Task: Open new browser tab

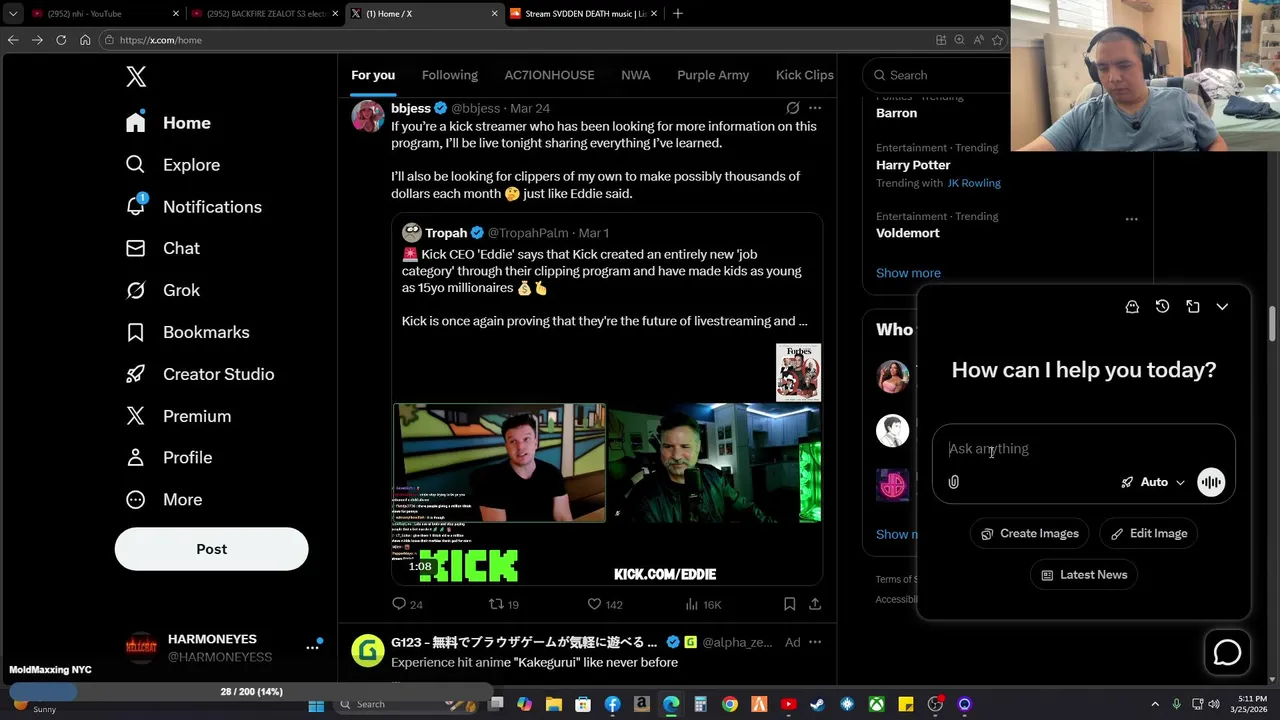Action: click(x=678, y=13)
